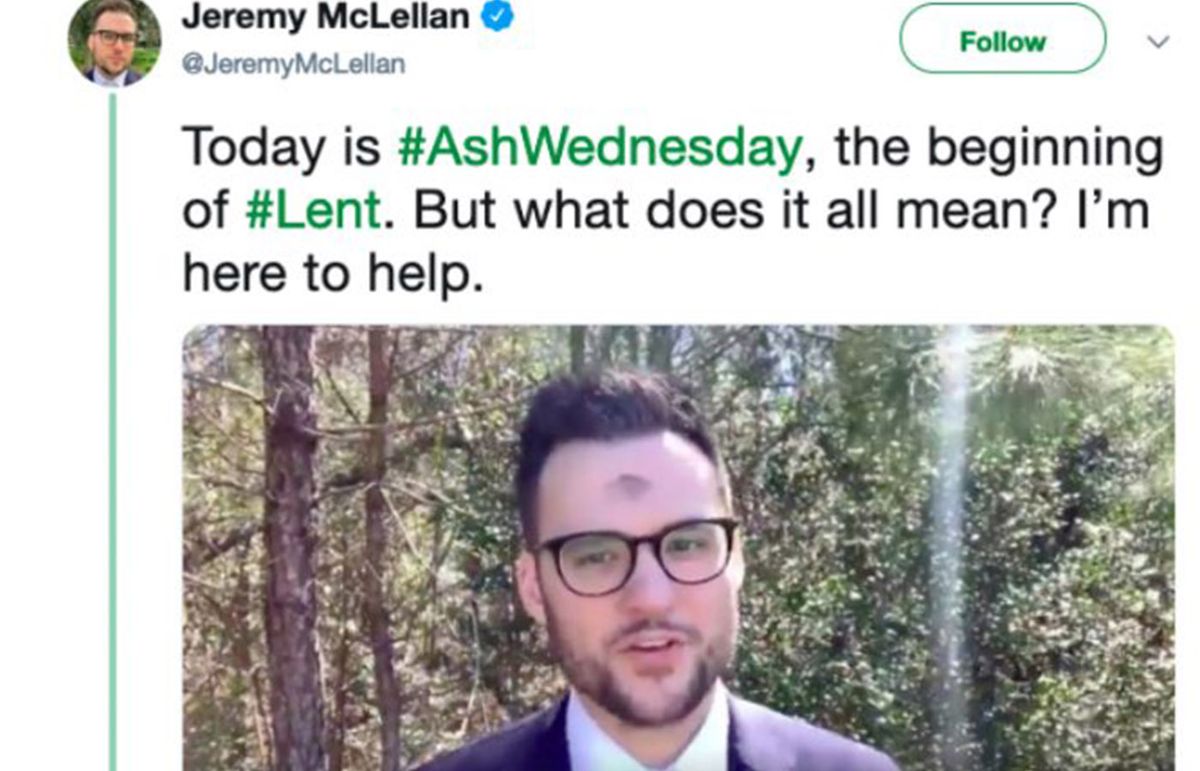Click the word "Today" in the tweet
Viewport: 1200px width, 771px height.
pyautogui.click(x=247, y=149)
